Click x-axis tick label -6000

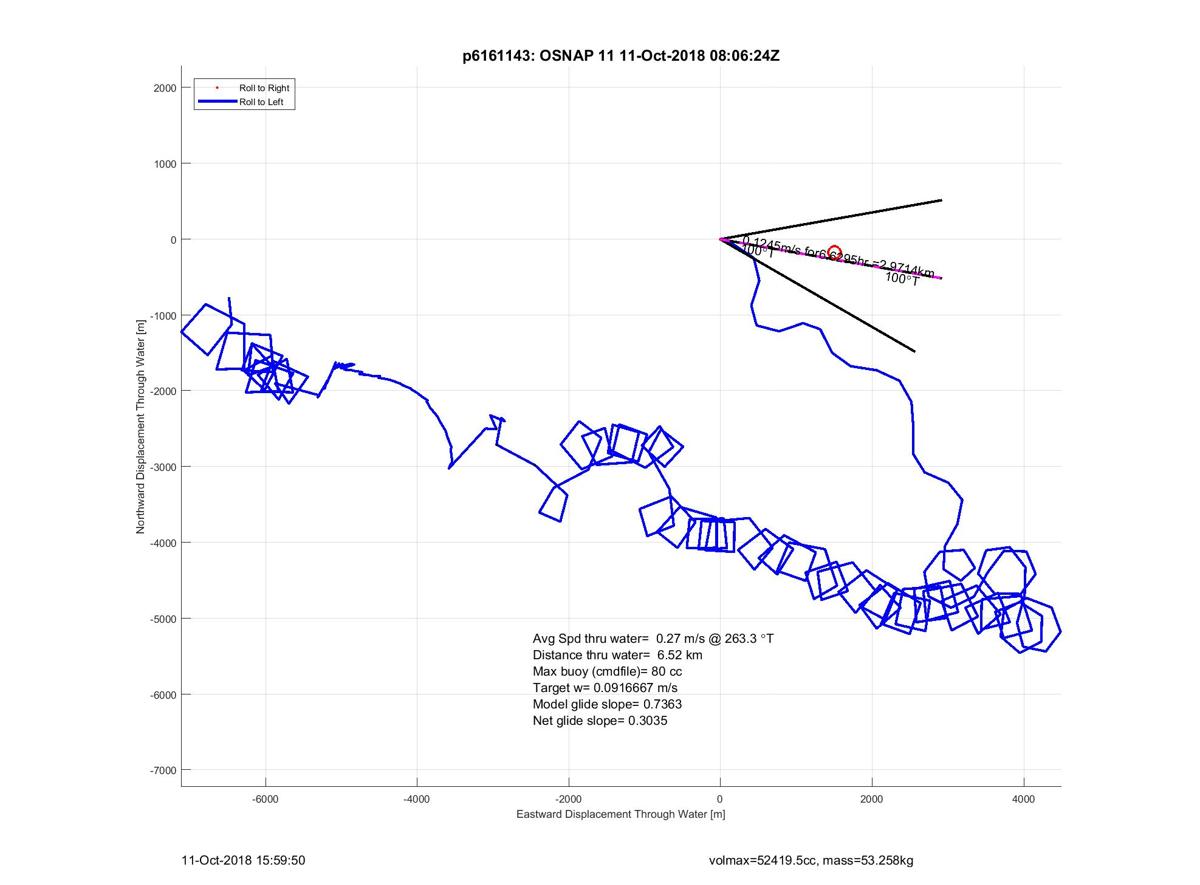point(265,799)
